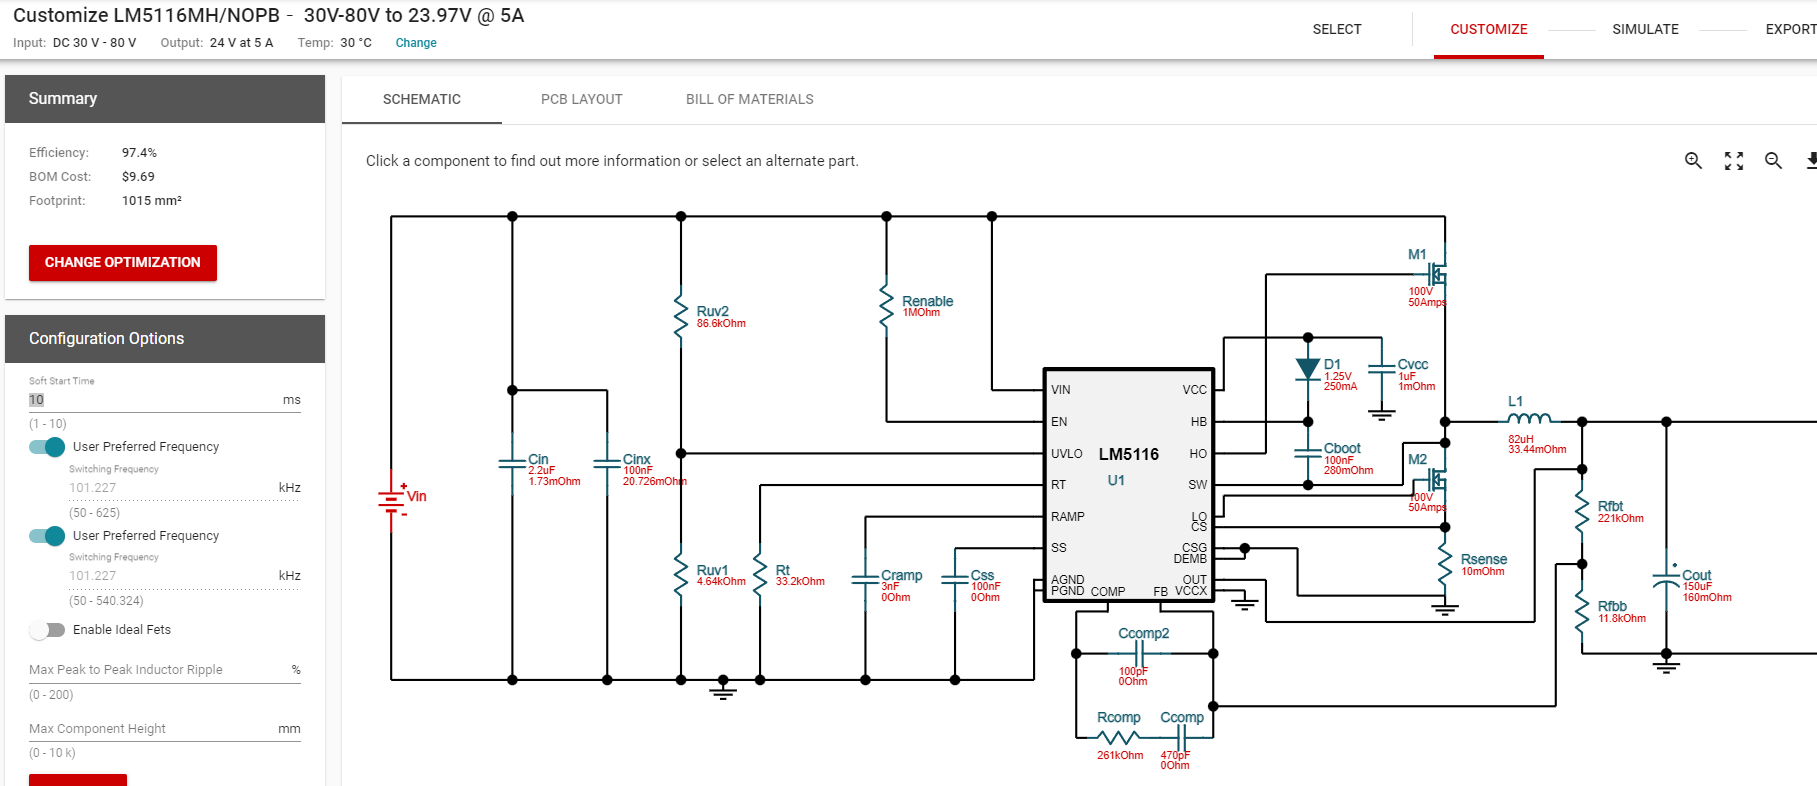Focus the Max Component Height field
This screenshot has height=786, width=1817.
pyautogui.click(x=165, y=729)
